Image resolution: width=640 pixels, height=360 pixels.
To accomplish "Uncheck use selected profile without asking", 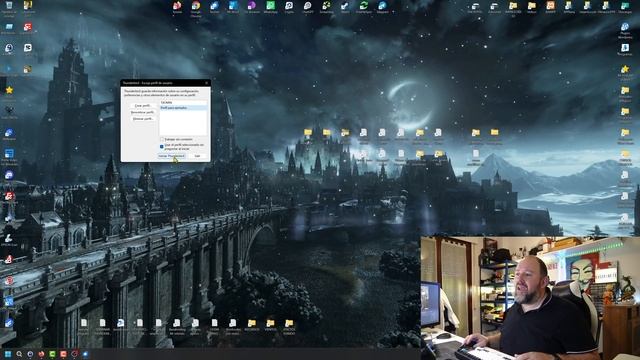I will [162, 147].
